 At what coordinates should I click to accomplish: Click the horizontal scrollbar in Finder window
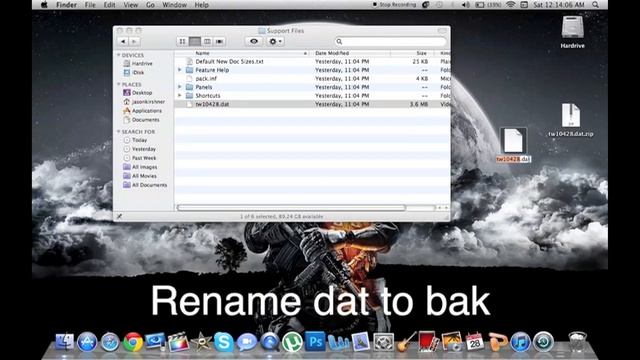coord(291,208)
